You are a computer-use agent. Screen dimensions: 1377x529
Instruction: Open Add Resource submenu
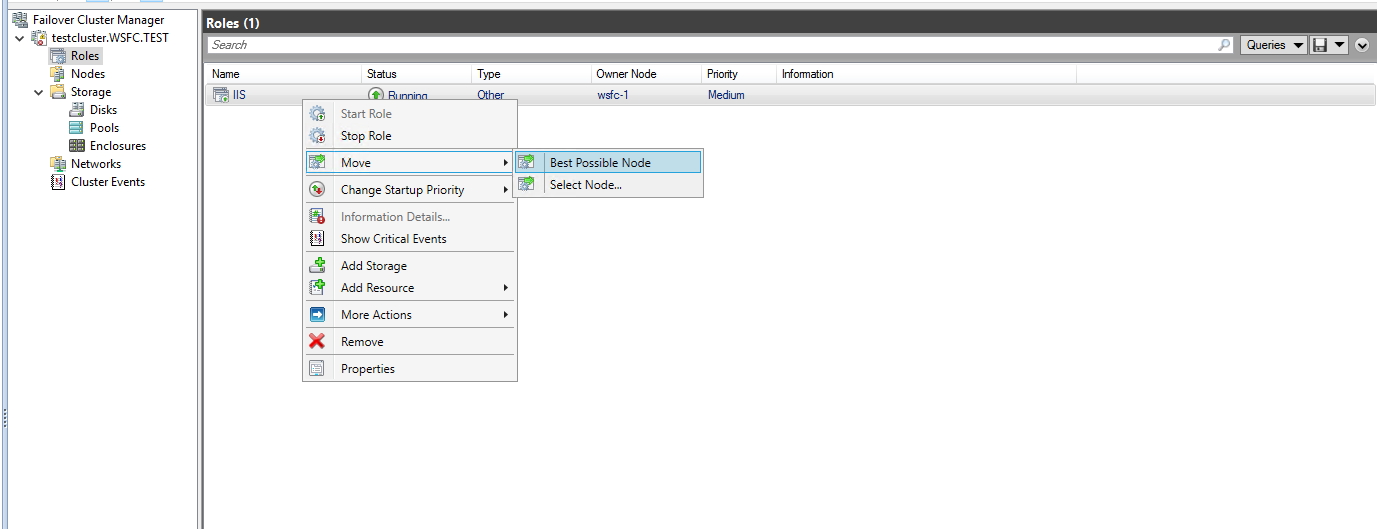tap(377, 288)
